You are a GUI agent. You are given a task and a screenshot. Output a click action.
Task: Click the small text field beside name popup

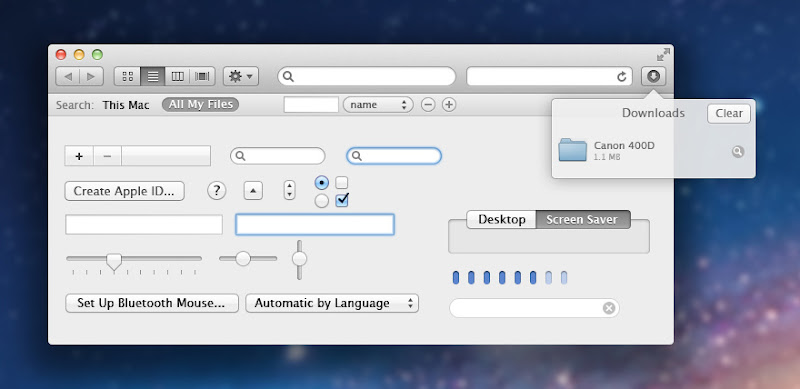coord(311,105)
